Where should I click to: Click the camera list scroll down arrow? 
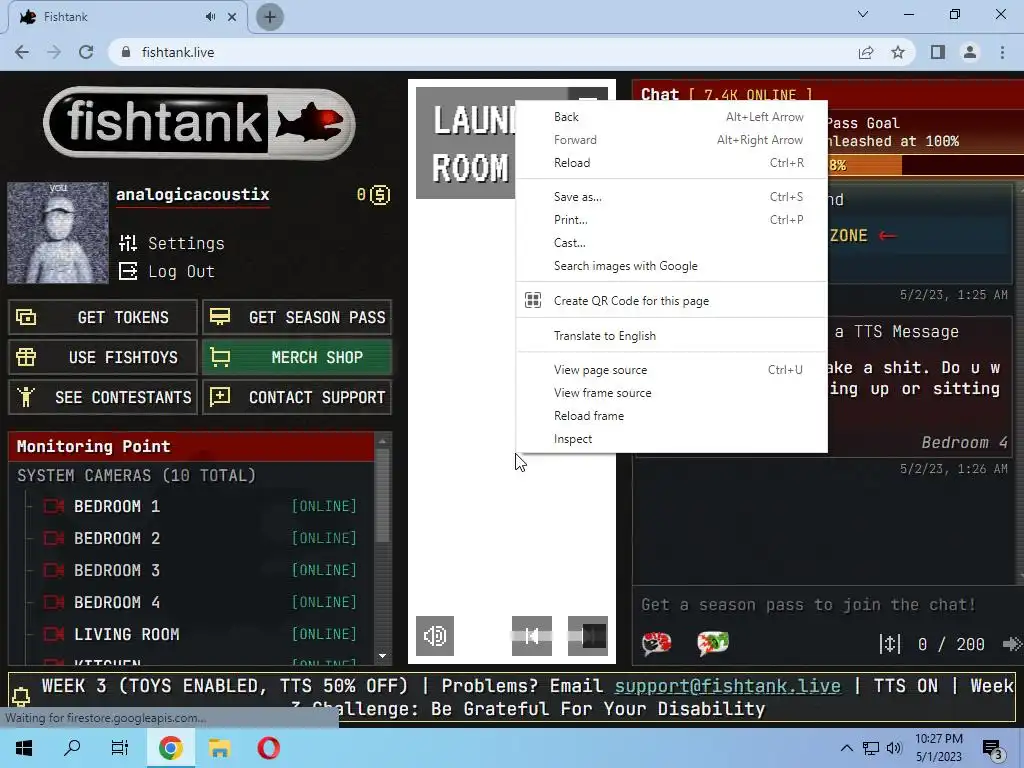click(383, 656)
